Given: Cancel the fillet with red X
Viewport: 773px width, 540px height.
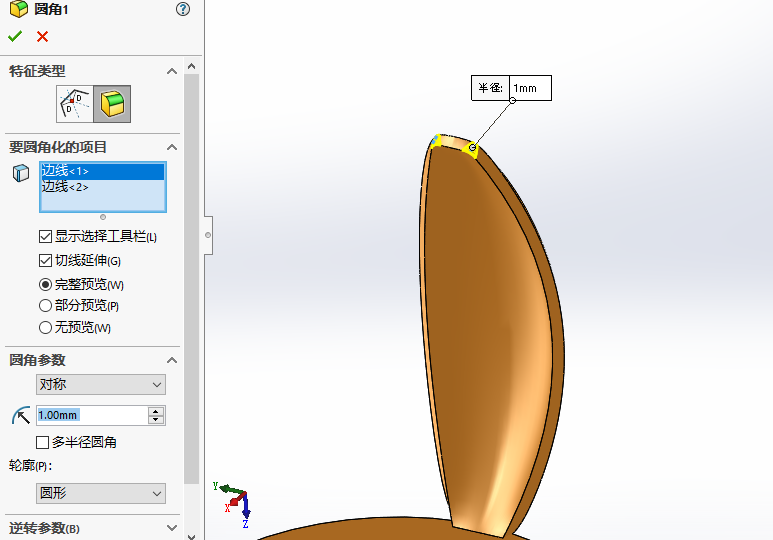Looking at the screenshot, I should (42, 36).
